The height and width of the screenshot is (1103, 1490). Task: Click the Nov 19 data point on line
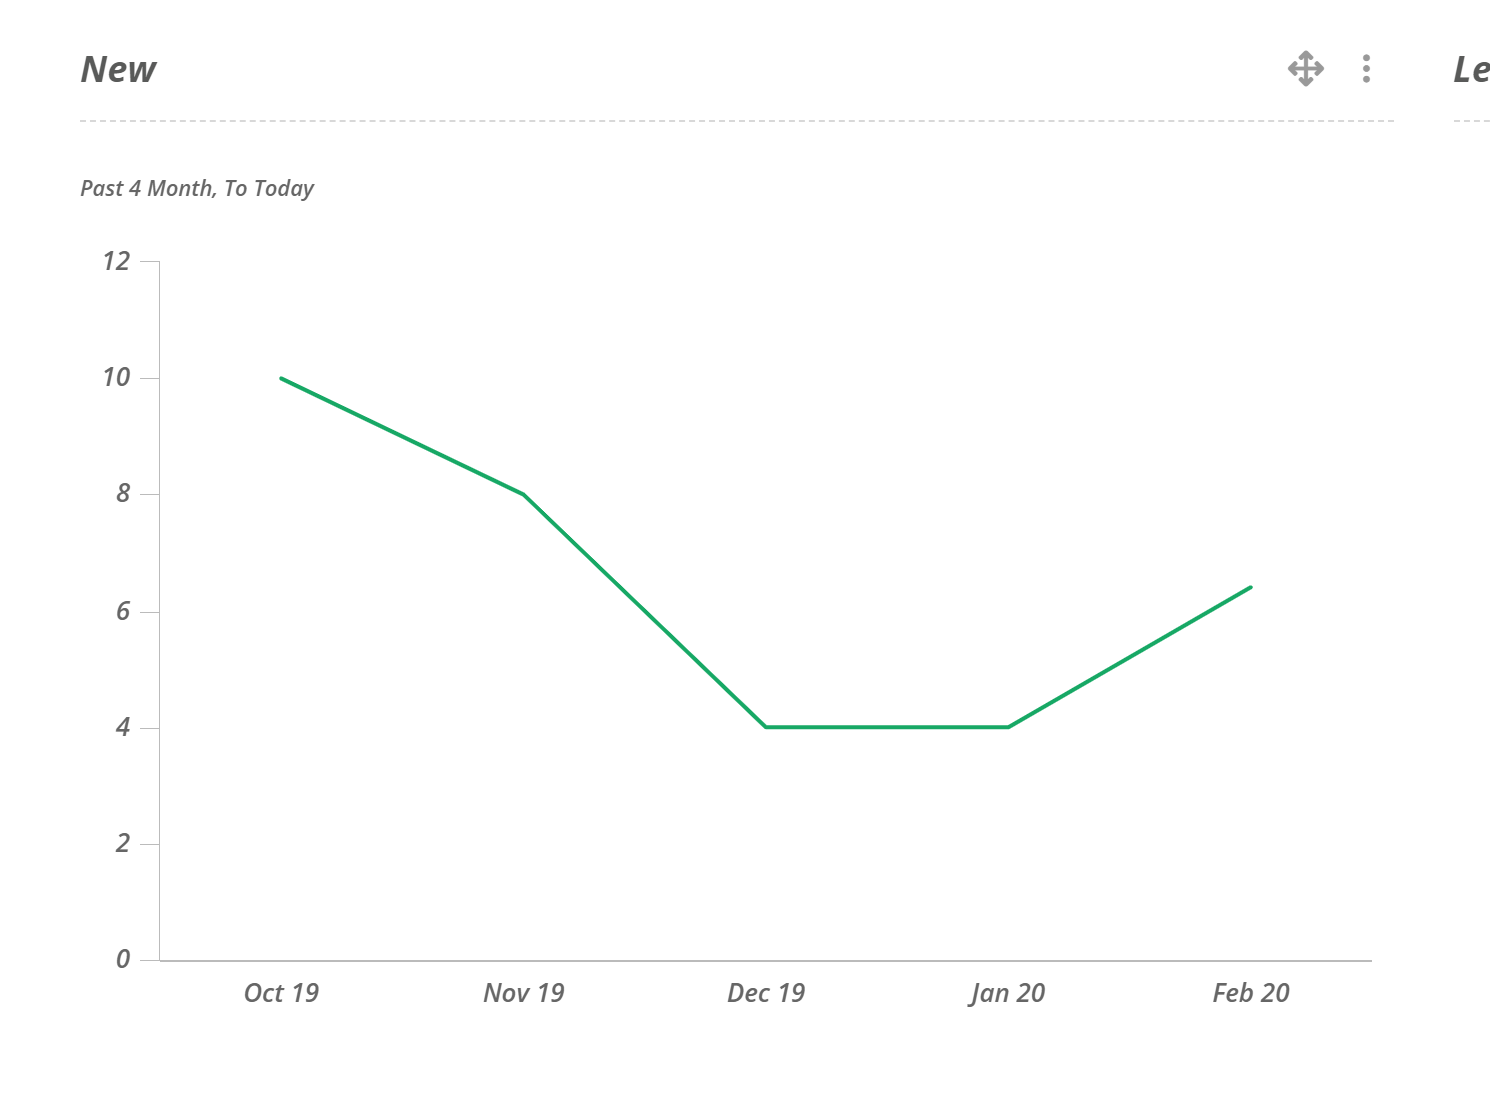tap(524, 494)
